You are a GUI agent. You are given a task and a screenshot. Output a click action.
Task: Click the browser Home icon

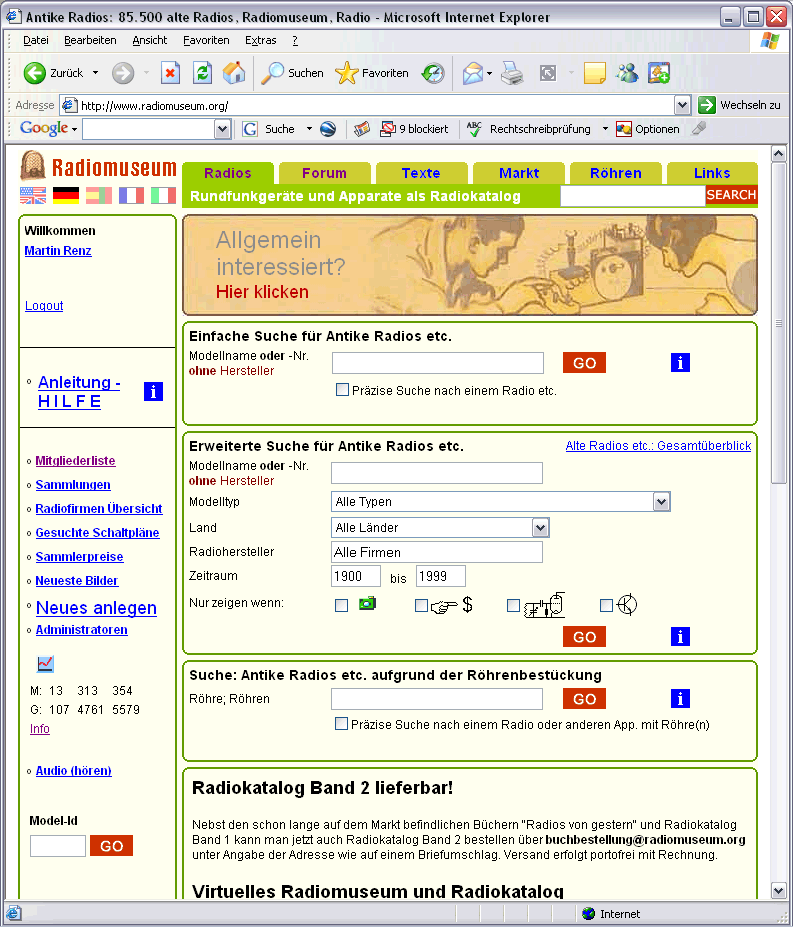(x=233, y=73)
